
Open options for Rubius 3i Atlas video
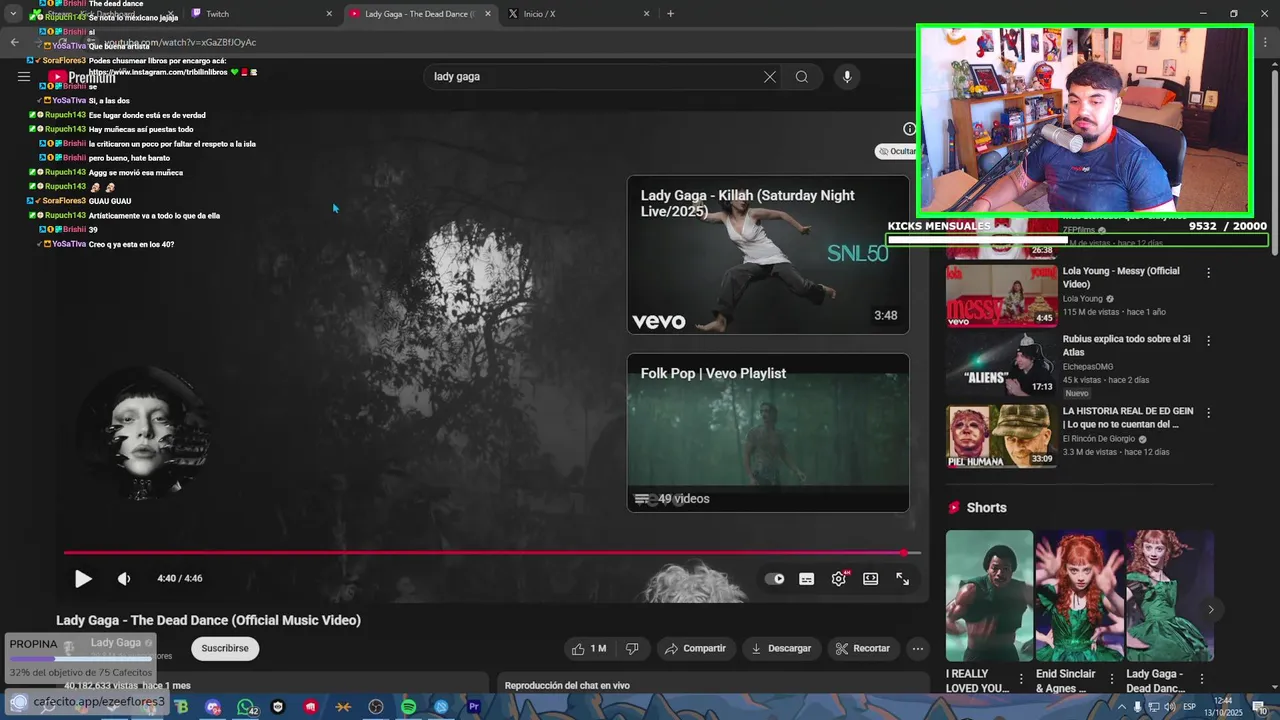(x=1208, y=341)
